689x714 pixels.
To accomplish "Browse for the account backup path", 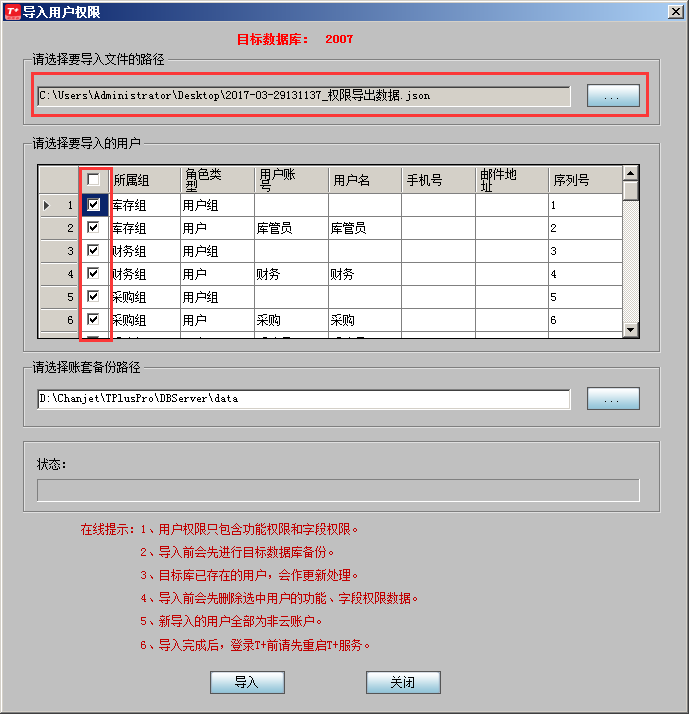I will pyautogui.click(x=613, y=398).
